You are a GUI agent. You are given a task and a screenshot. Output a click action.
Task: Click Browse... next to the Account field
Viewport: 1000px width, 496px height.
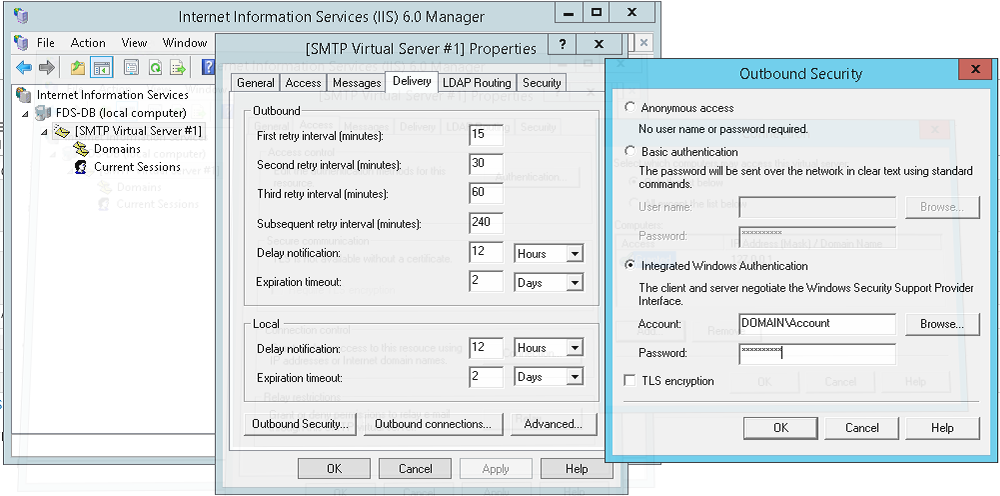(x=941, y=324)
